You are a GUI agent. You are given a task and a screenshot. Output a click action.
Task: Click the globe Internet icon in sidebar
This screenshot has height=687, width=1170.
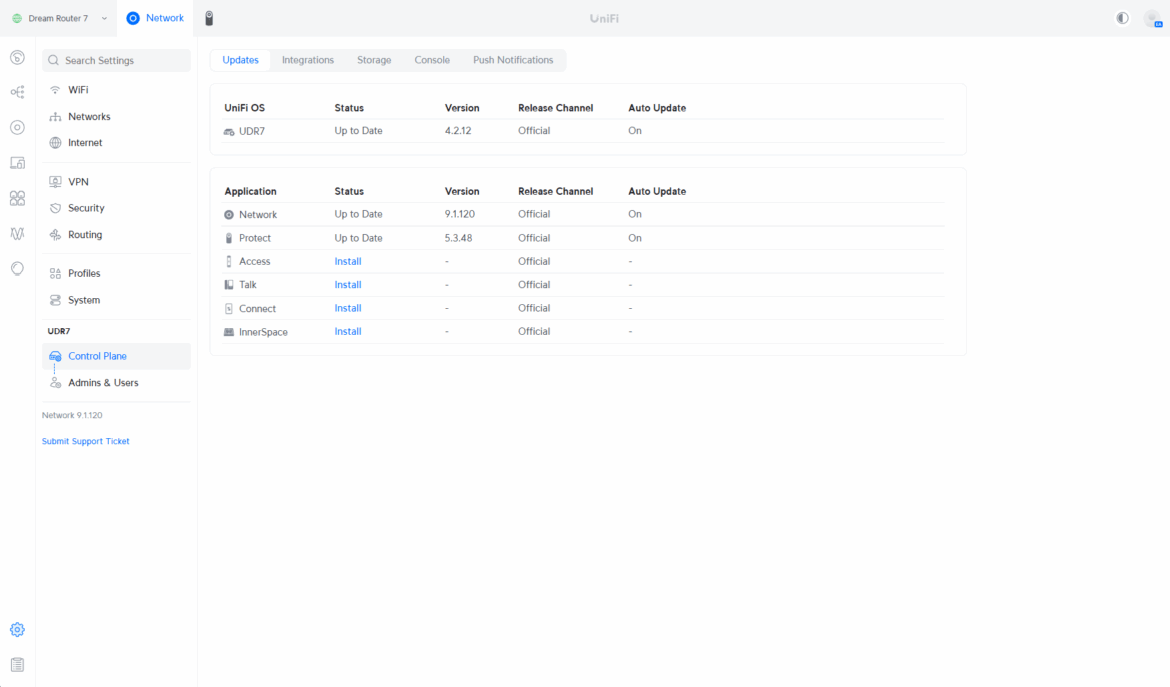[x=55, y=143]
